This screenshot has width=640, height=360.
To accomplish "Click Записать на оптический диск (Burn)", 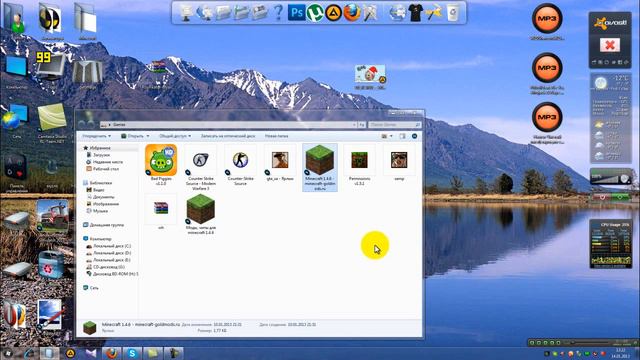I will coord(227,136).
